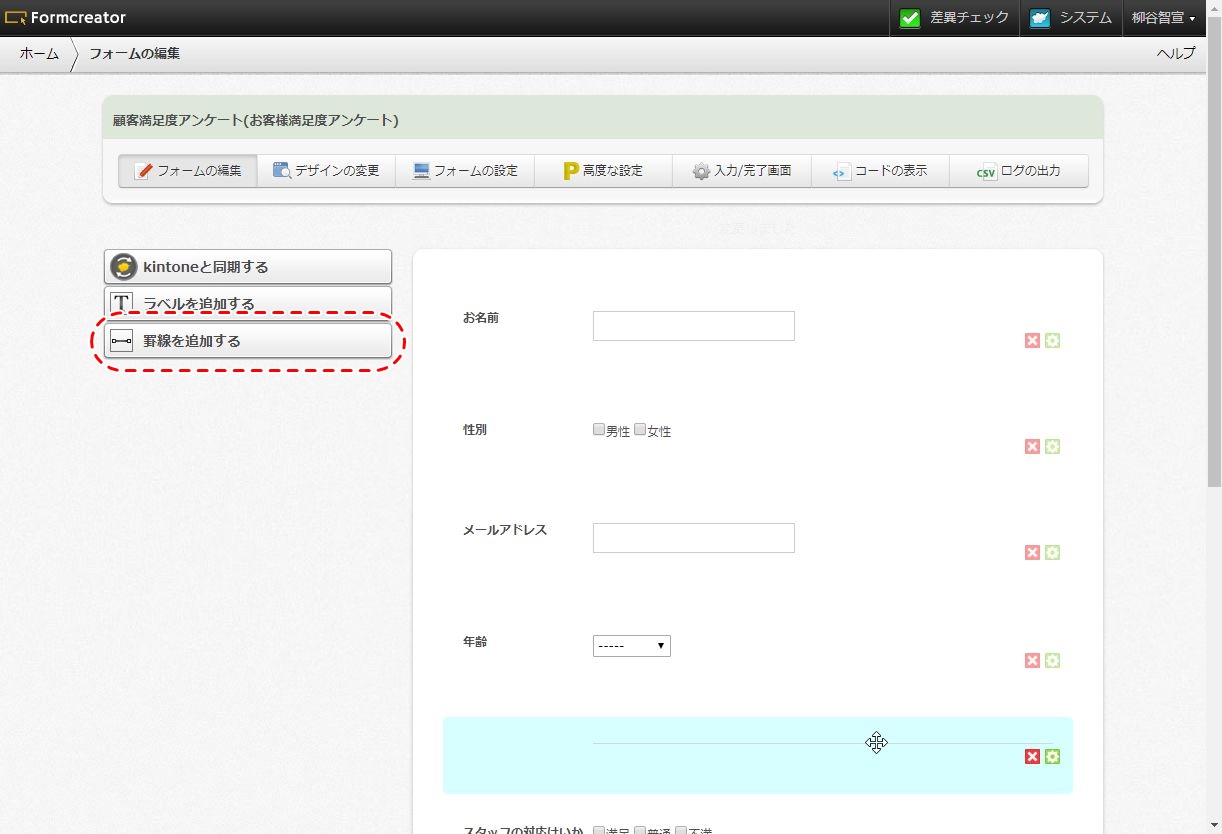Open the フォームの設定 tab
This screenshot has height=834, width=1222.
[x=465, y=171]
